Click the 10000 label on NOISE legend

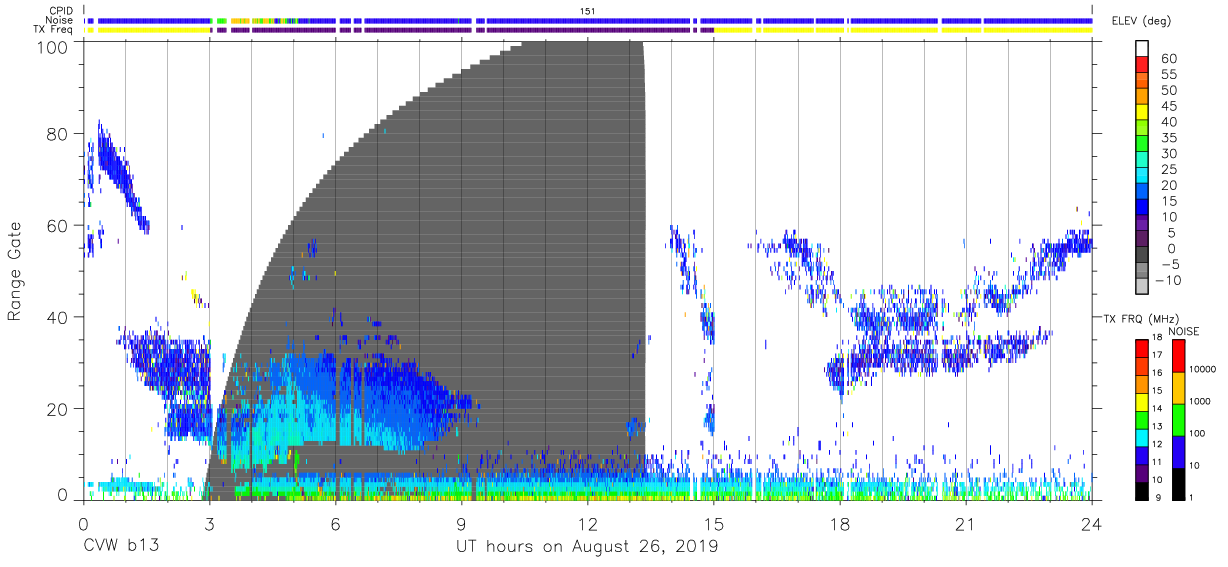1202,370
